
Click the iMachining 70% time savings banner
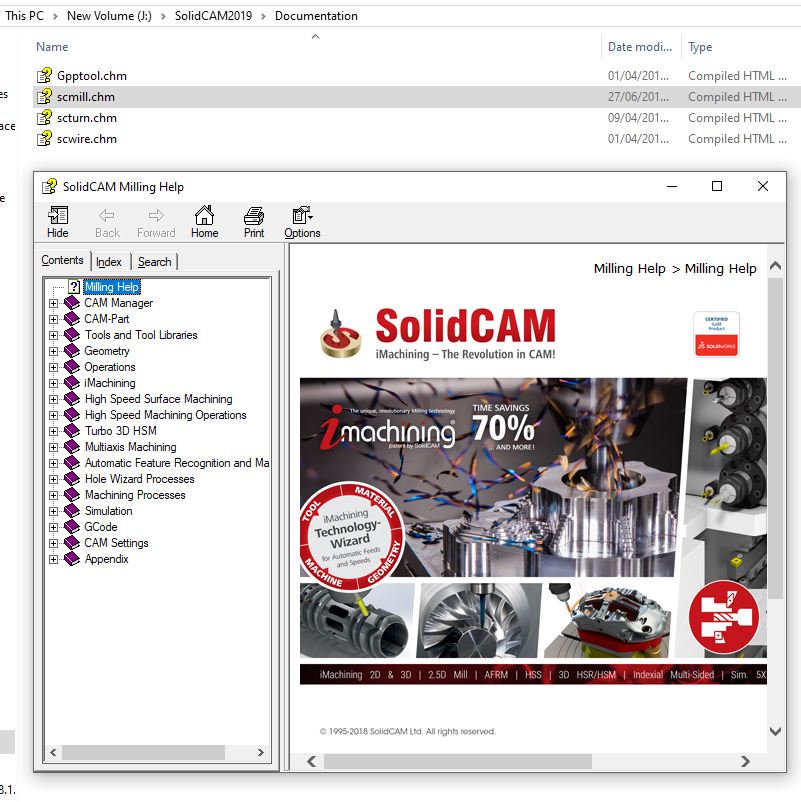(494, 477)
